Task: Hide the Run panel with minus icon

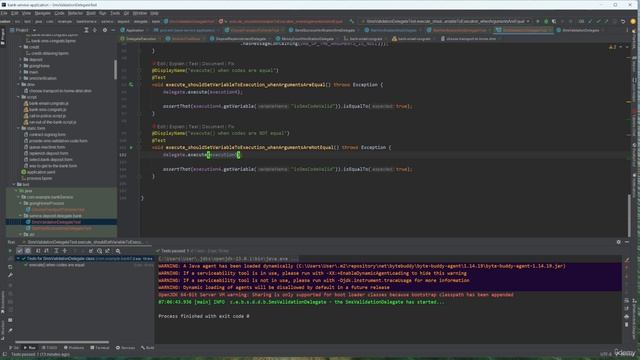Action: 627,242
